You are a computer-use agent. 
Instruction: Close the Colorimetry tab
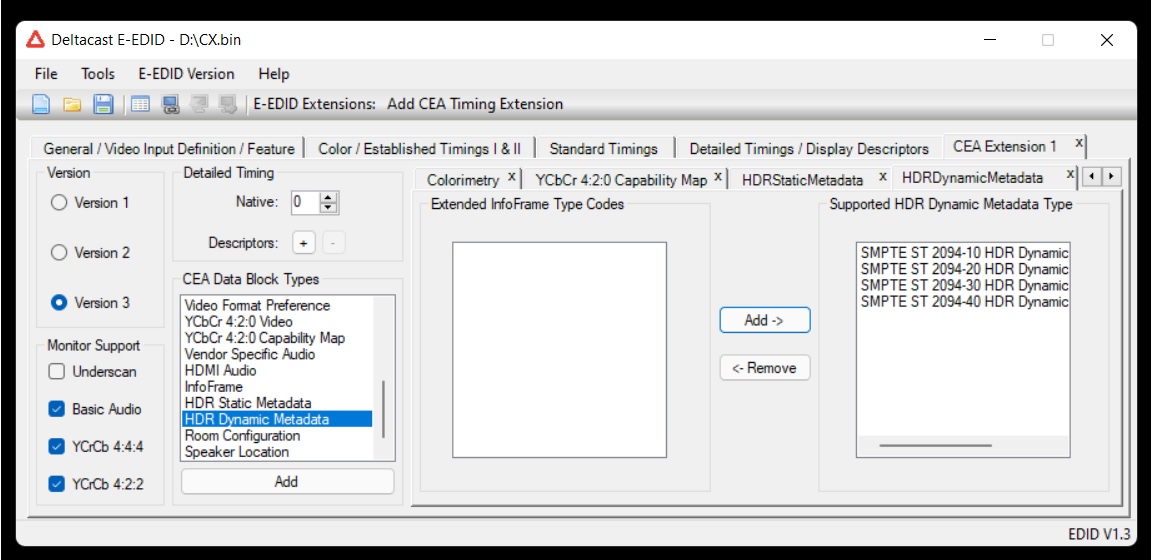click(x=512, y=175)
